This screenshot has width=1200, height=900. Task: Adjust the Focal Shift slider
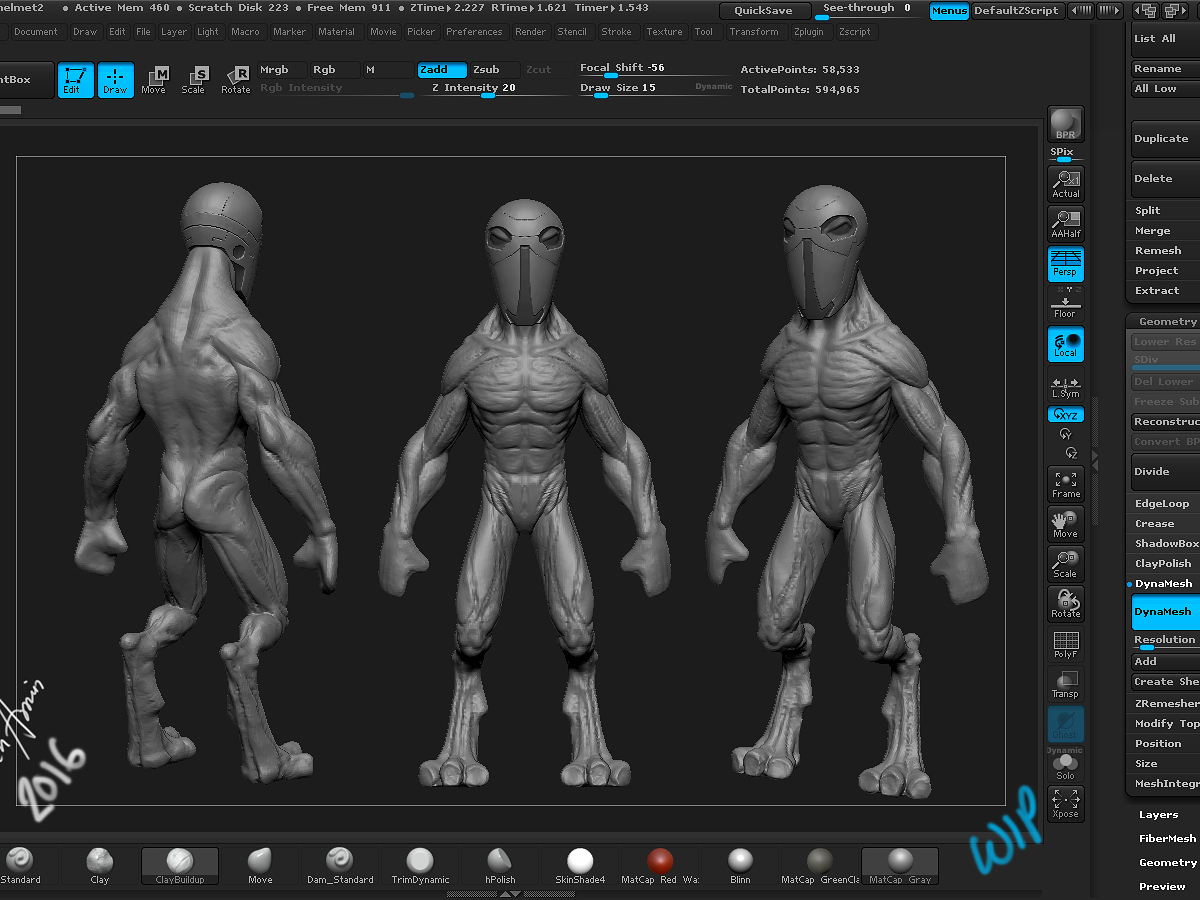pos(656,69)
